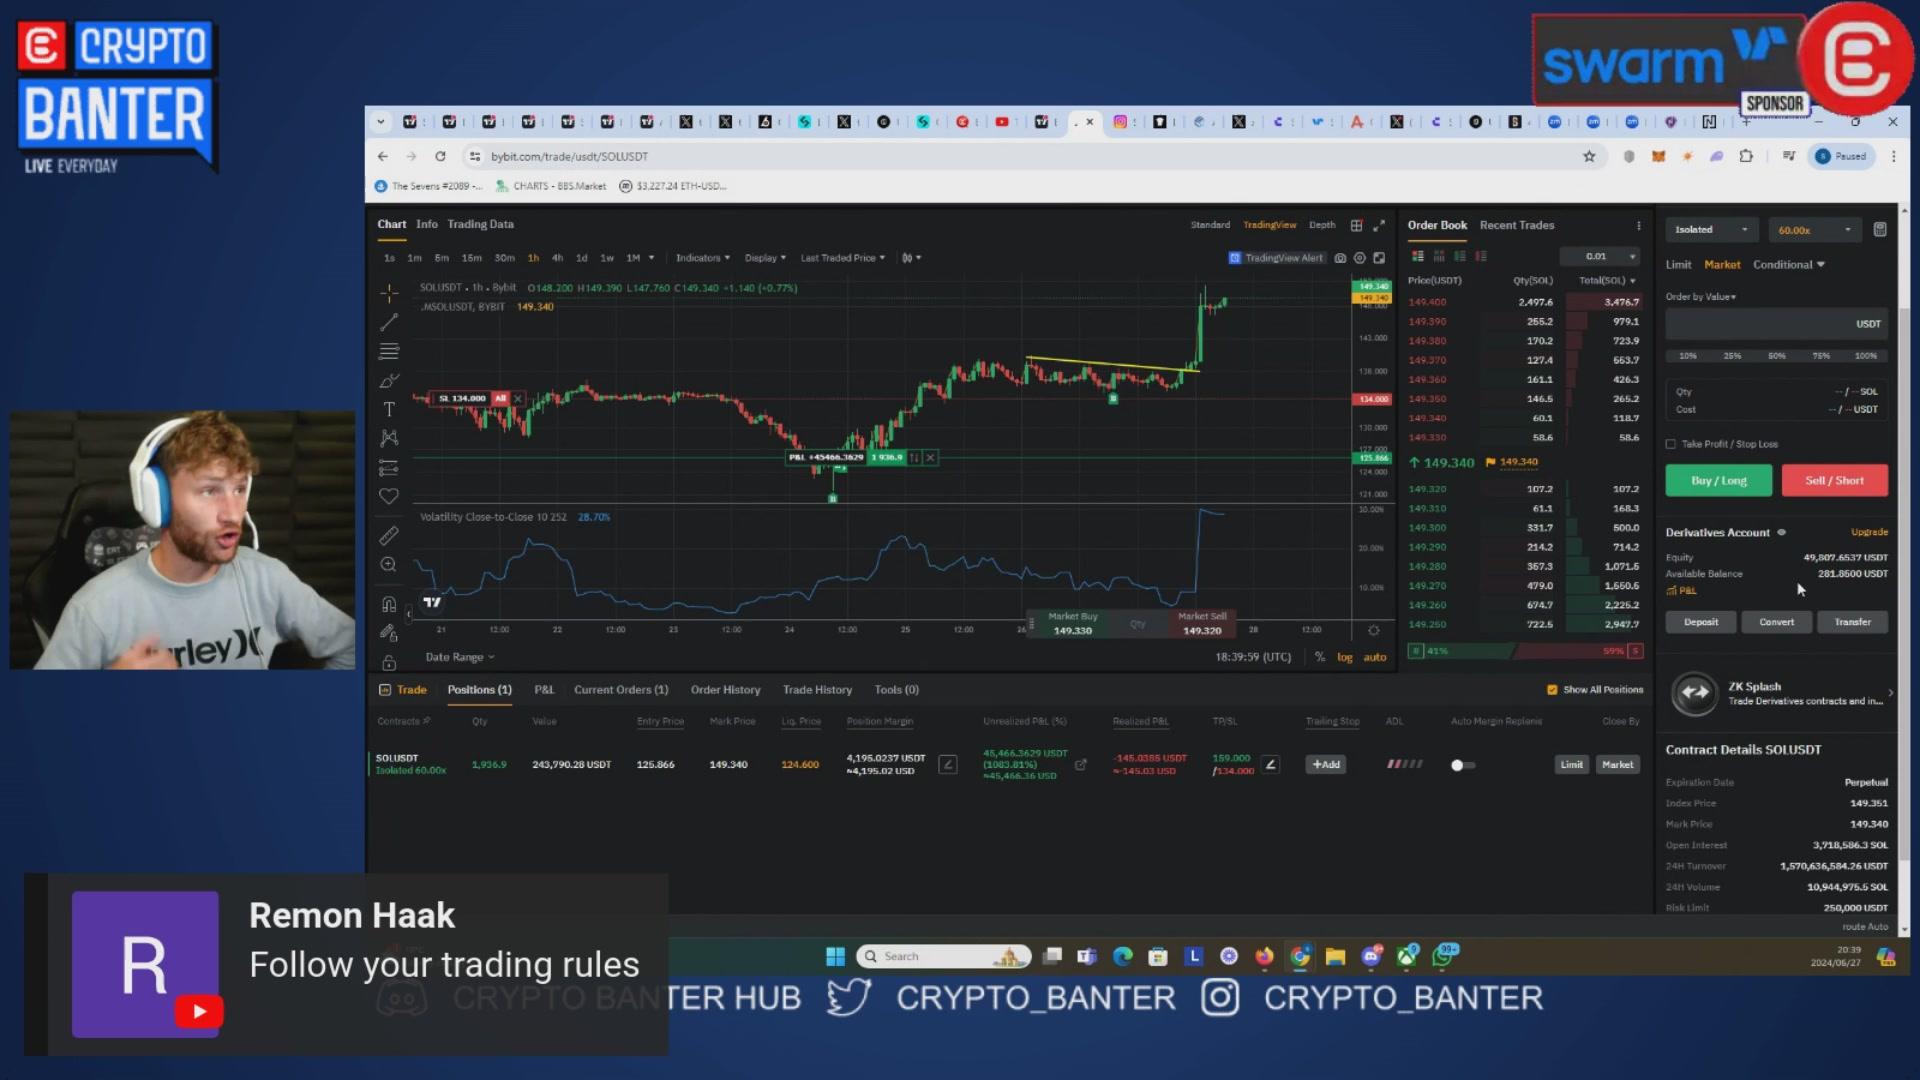Open the P&L tab
The image size is (1920, 1080).
point(544,690)
